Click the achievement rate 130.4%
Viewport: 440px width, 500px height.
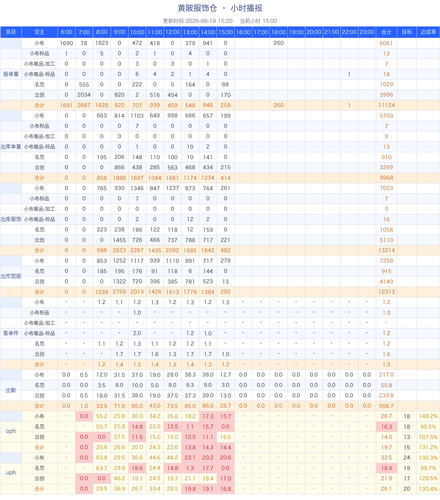tap(428, 489)
